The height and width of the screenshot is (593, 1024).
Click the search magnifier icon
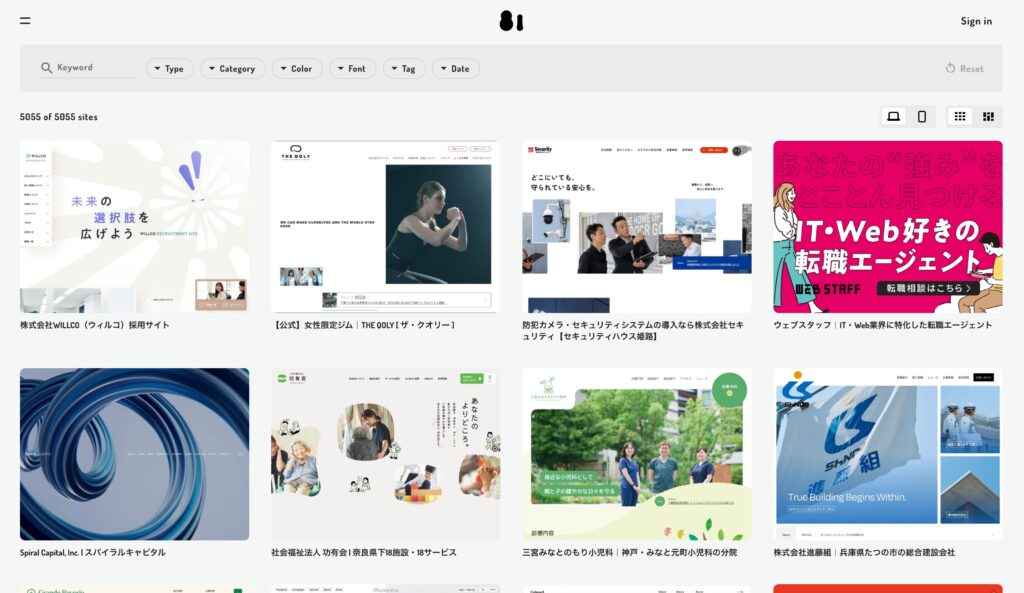[x=46, y=68]
